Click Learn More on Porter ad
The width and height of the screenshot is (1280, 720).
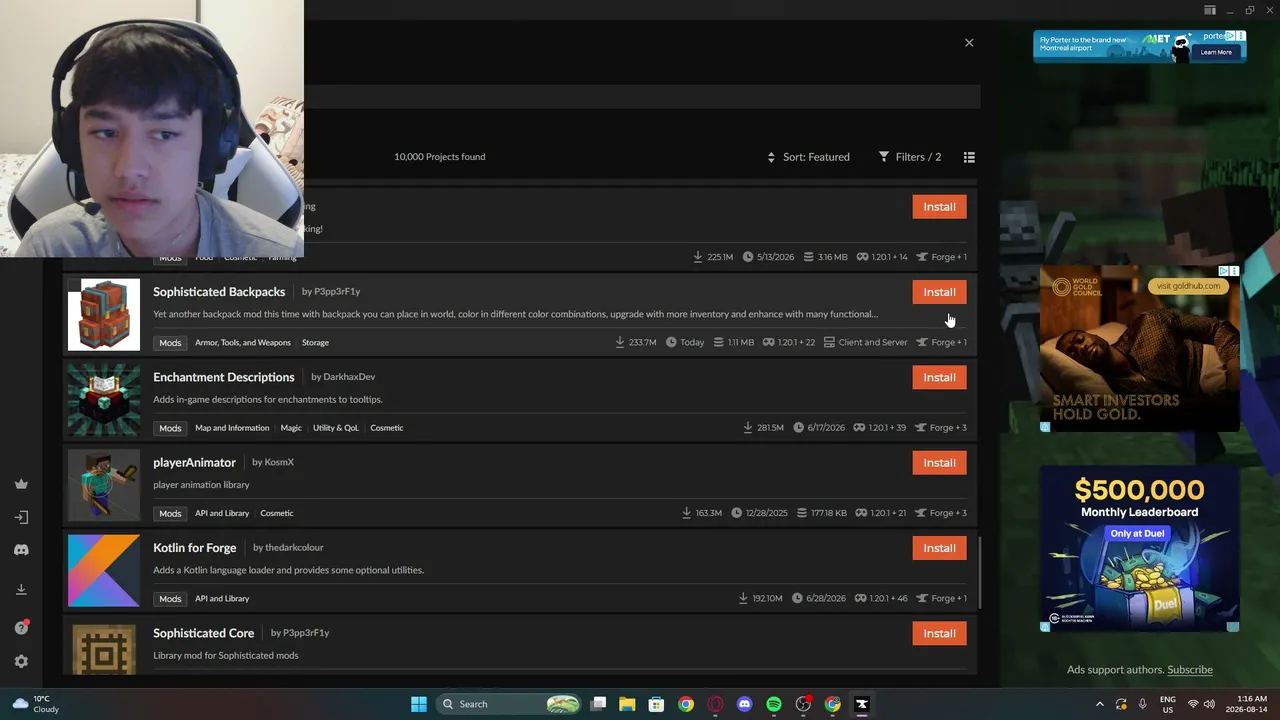1216,52
